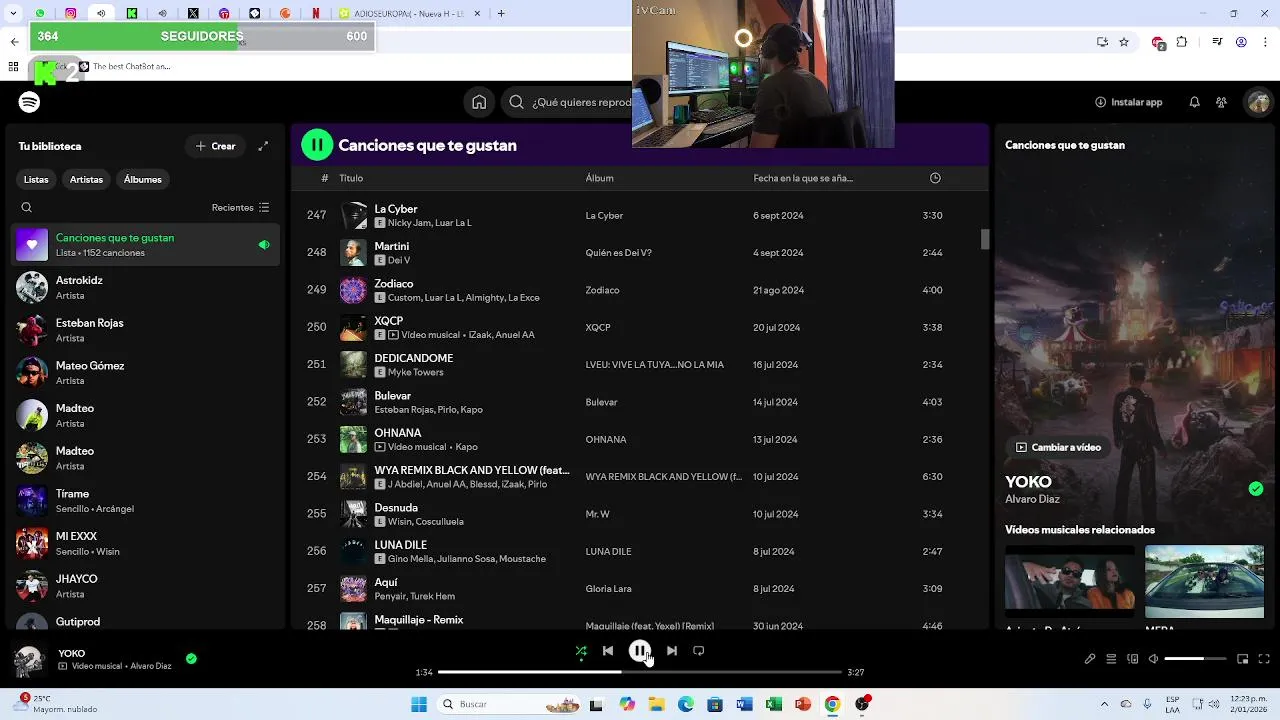Open JHAYCO artist in library
1280x720 pixels.
146,586
